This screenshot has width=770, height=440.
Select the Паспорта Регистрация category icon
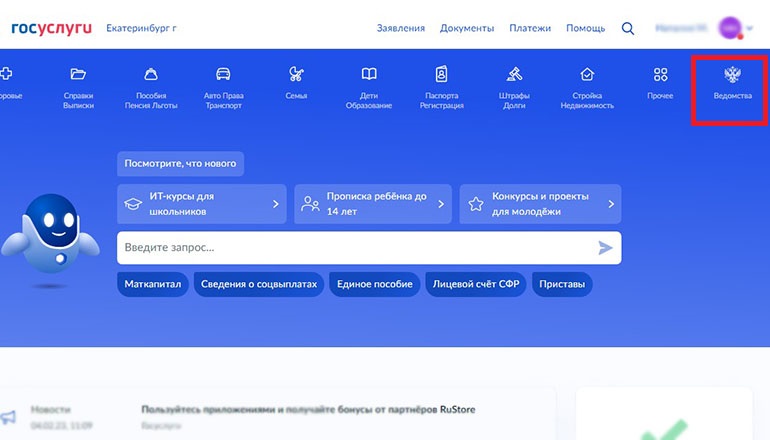(441, 75)
